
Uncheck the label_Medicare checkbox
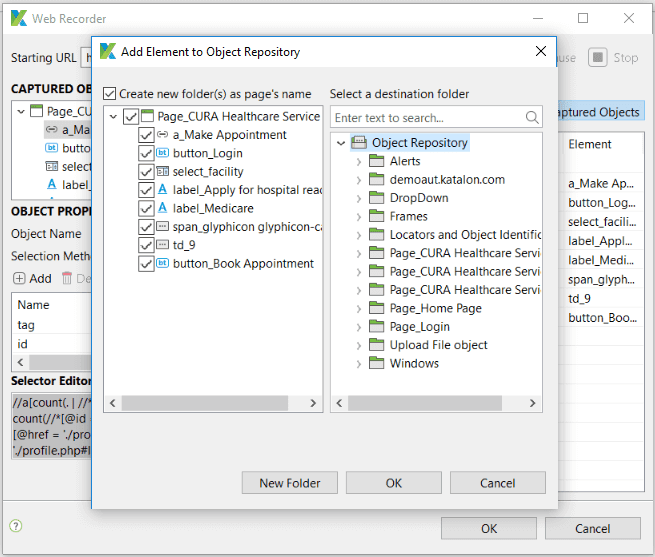coord(146,208)
